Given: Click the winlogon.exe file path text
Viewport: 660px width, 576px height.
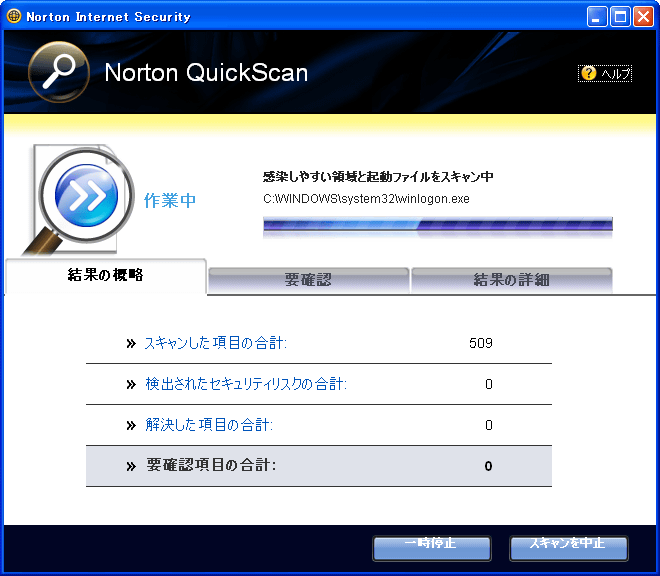Looking at the screenshot, I should click(366, 199).
